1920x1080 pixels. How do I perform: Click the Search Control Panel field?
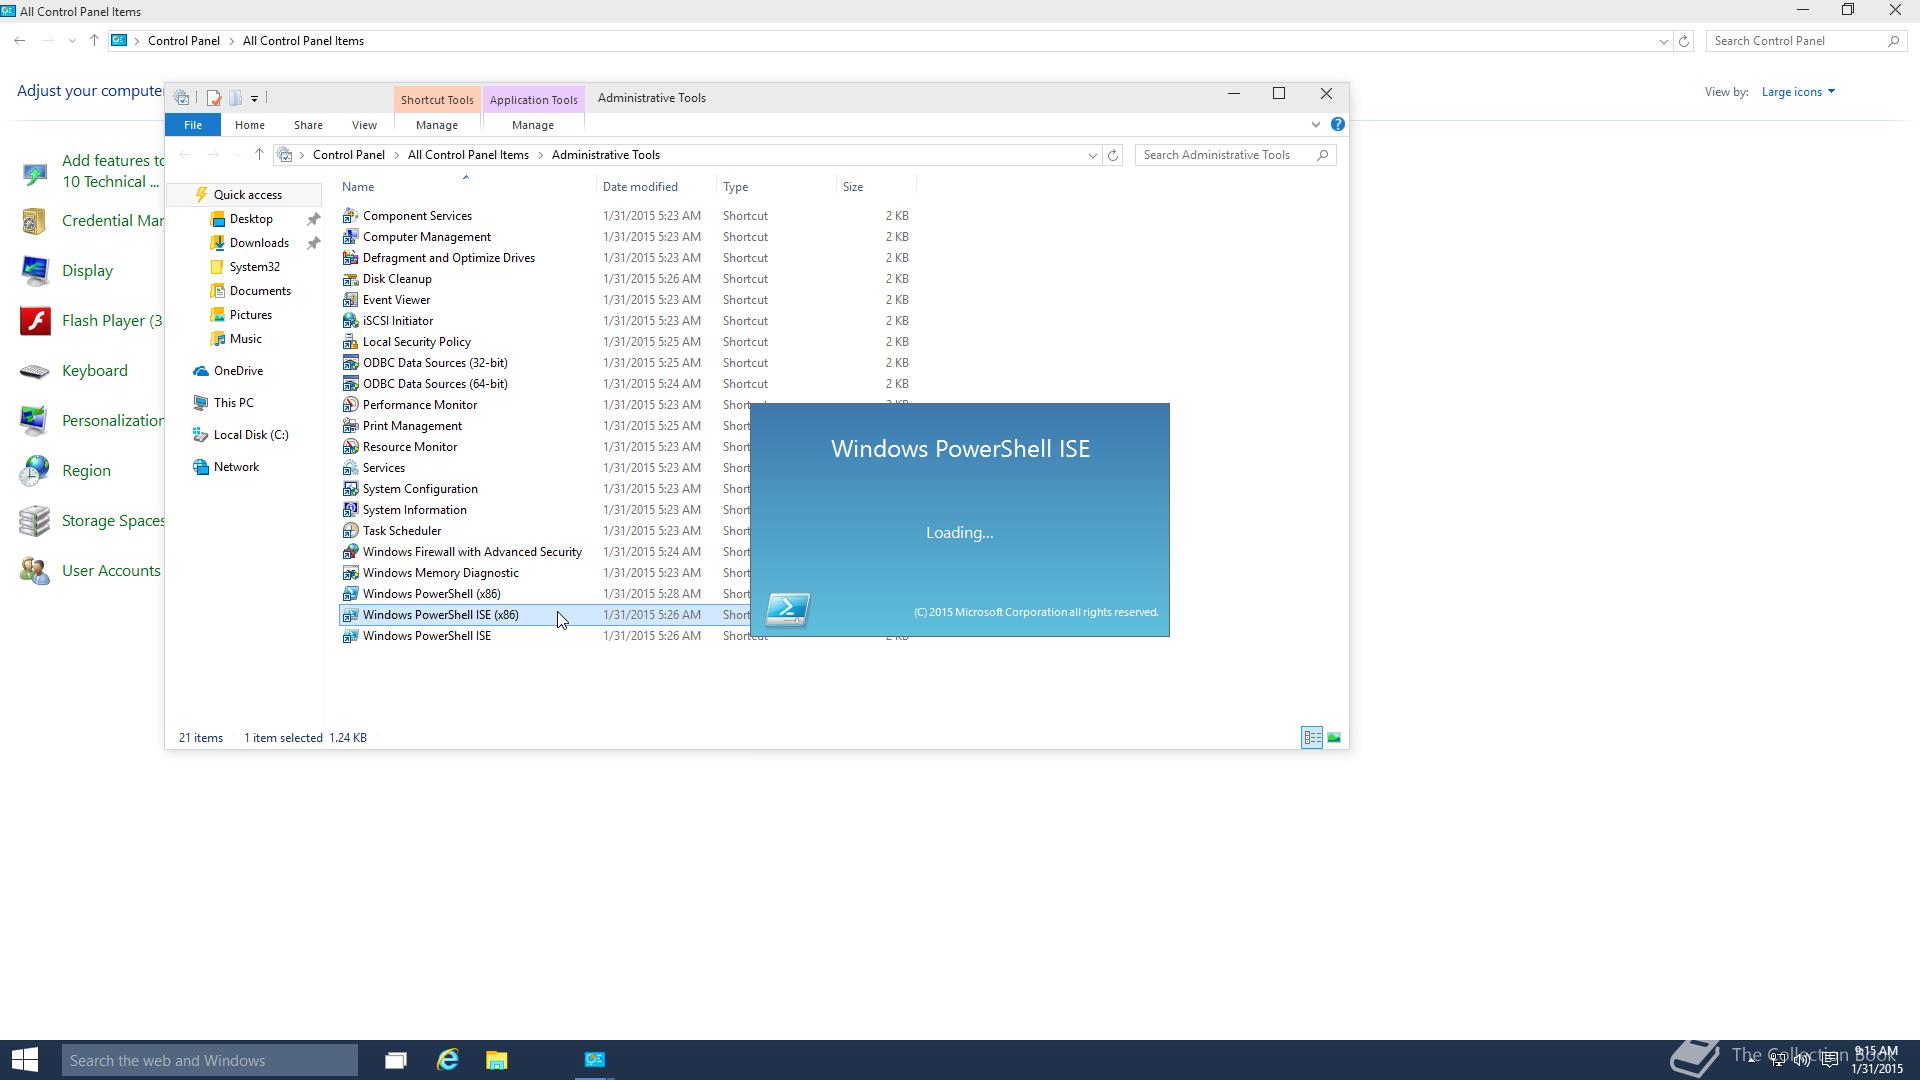(1805, 41)
